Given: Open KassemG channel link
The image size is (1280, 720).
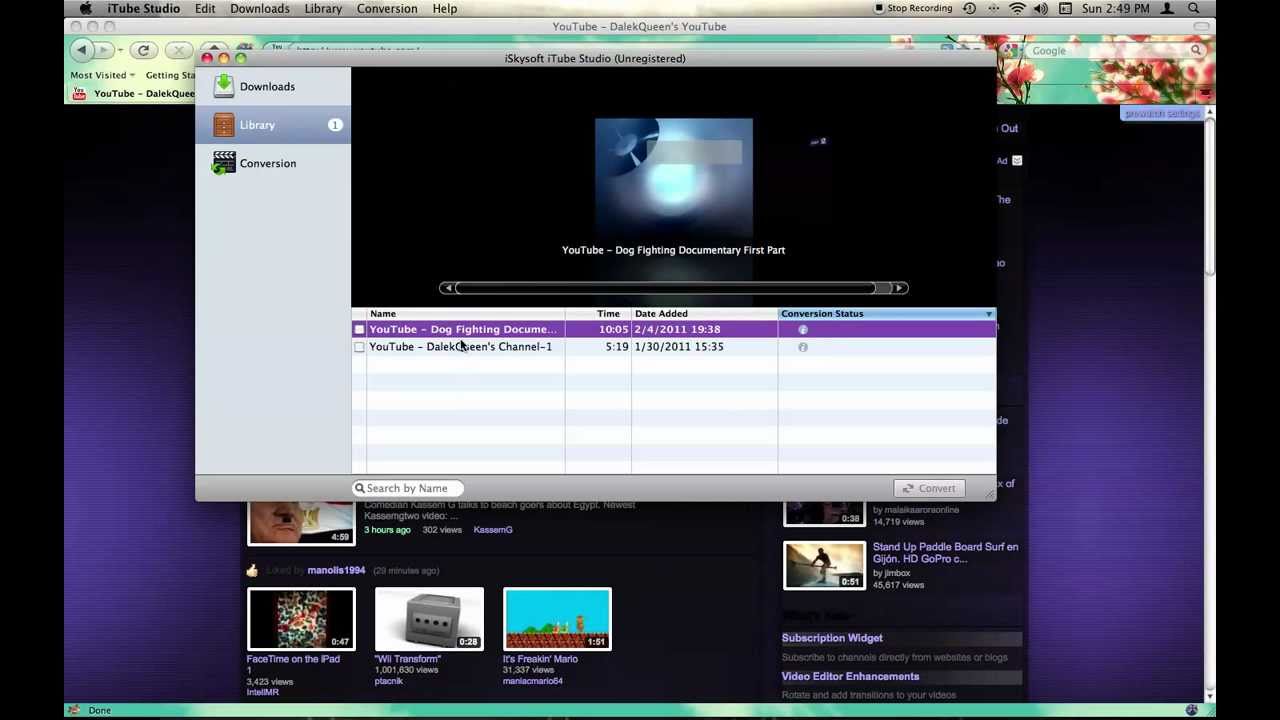Looking at the screenshot, I should [x=493, y=530].
